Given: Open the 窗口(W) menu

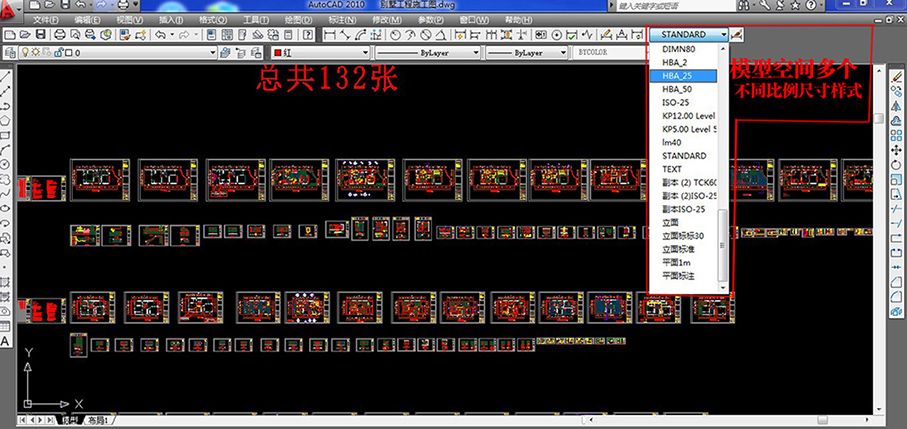Looking at the screenshot, I should point(474,20).
